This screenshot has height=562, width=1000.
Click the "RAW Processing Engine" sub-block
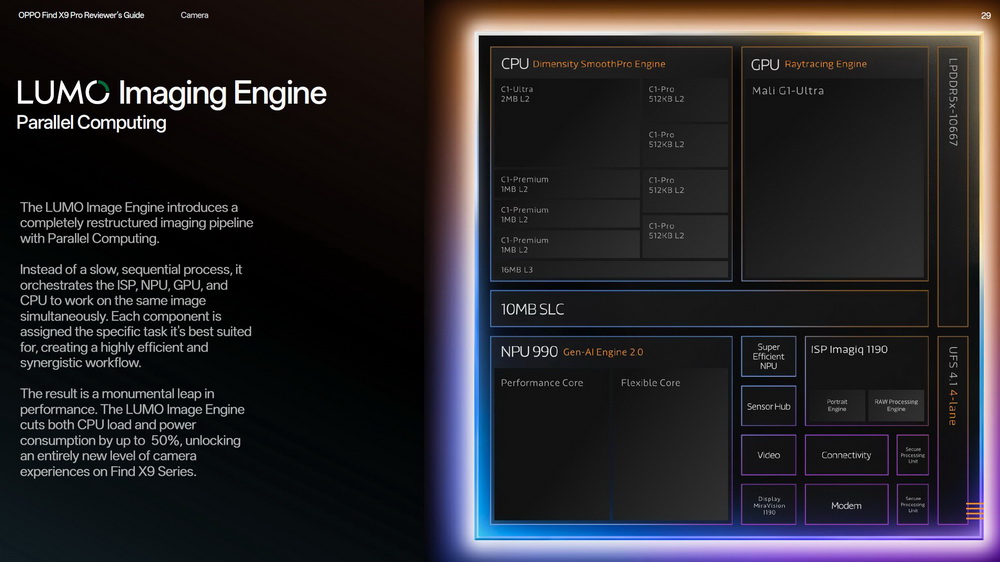click(x=896, y=405)
